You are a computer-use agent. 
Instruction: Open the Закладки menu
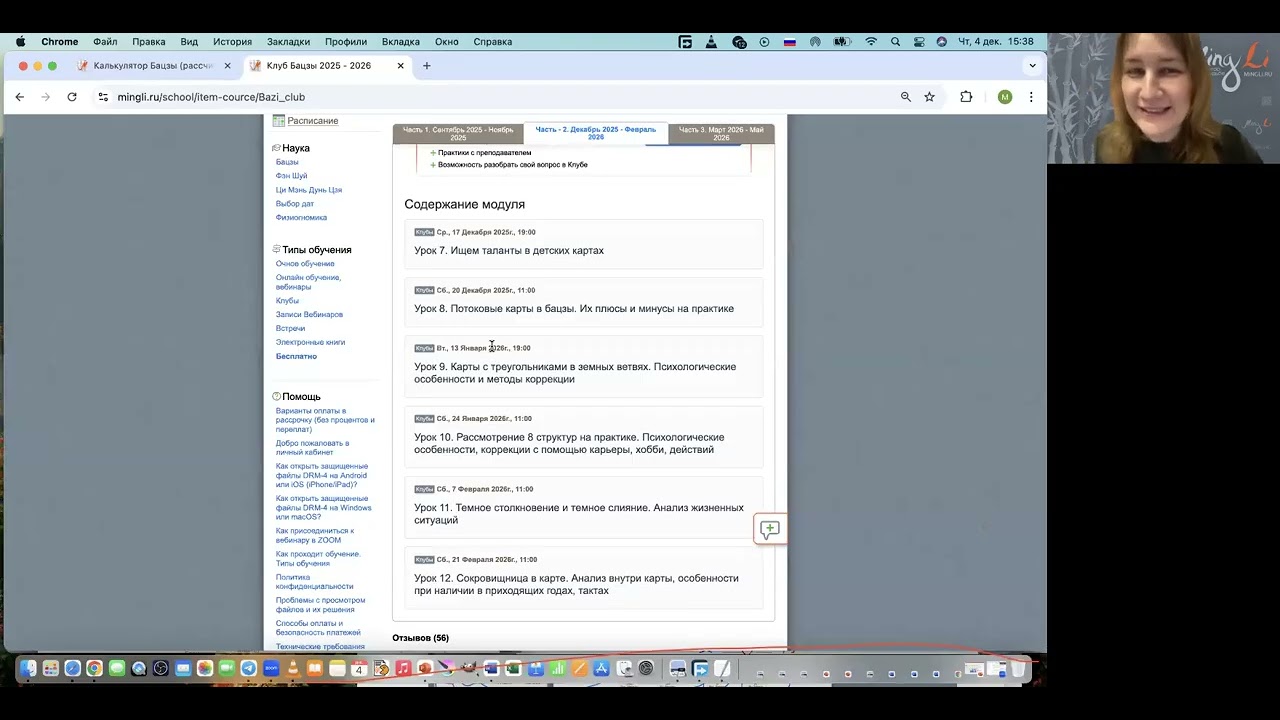pyautogui.click(x=288, y=42)
